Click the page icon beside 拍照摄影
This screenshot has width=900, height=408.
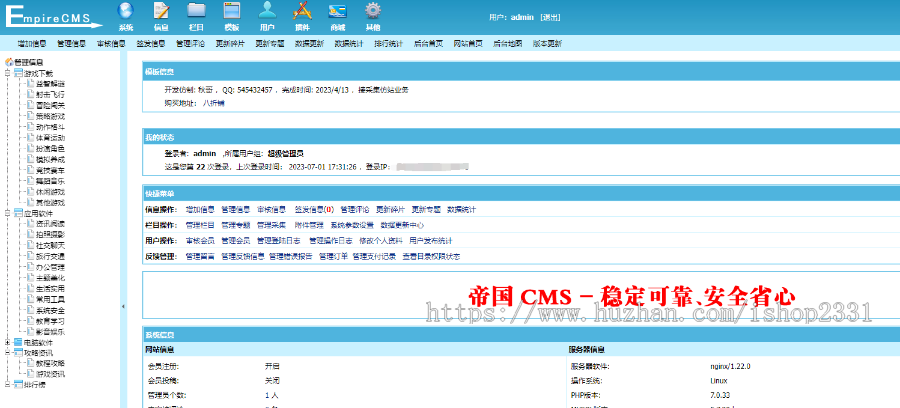pos(30,234)
